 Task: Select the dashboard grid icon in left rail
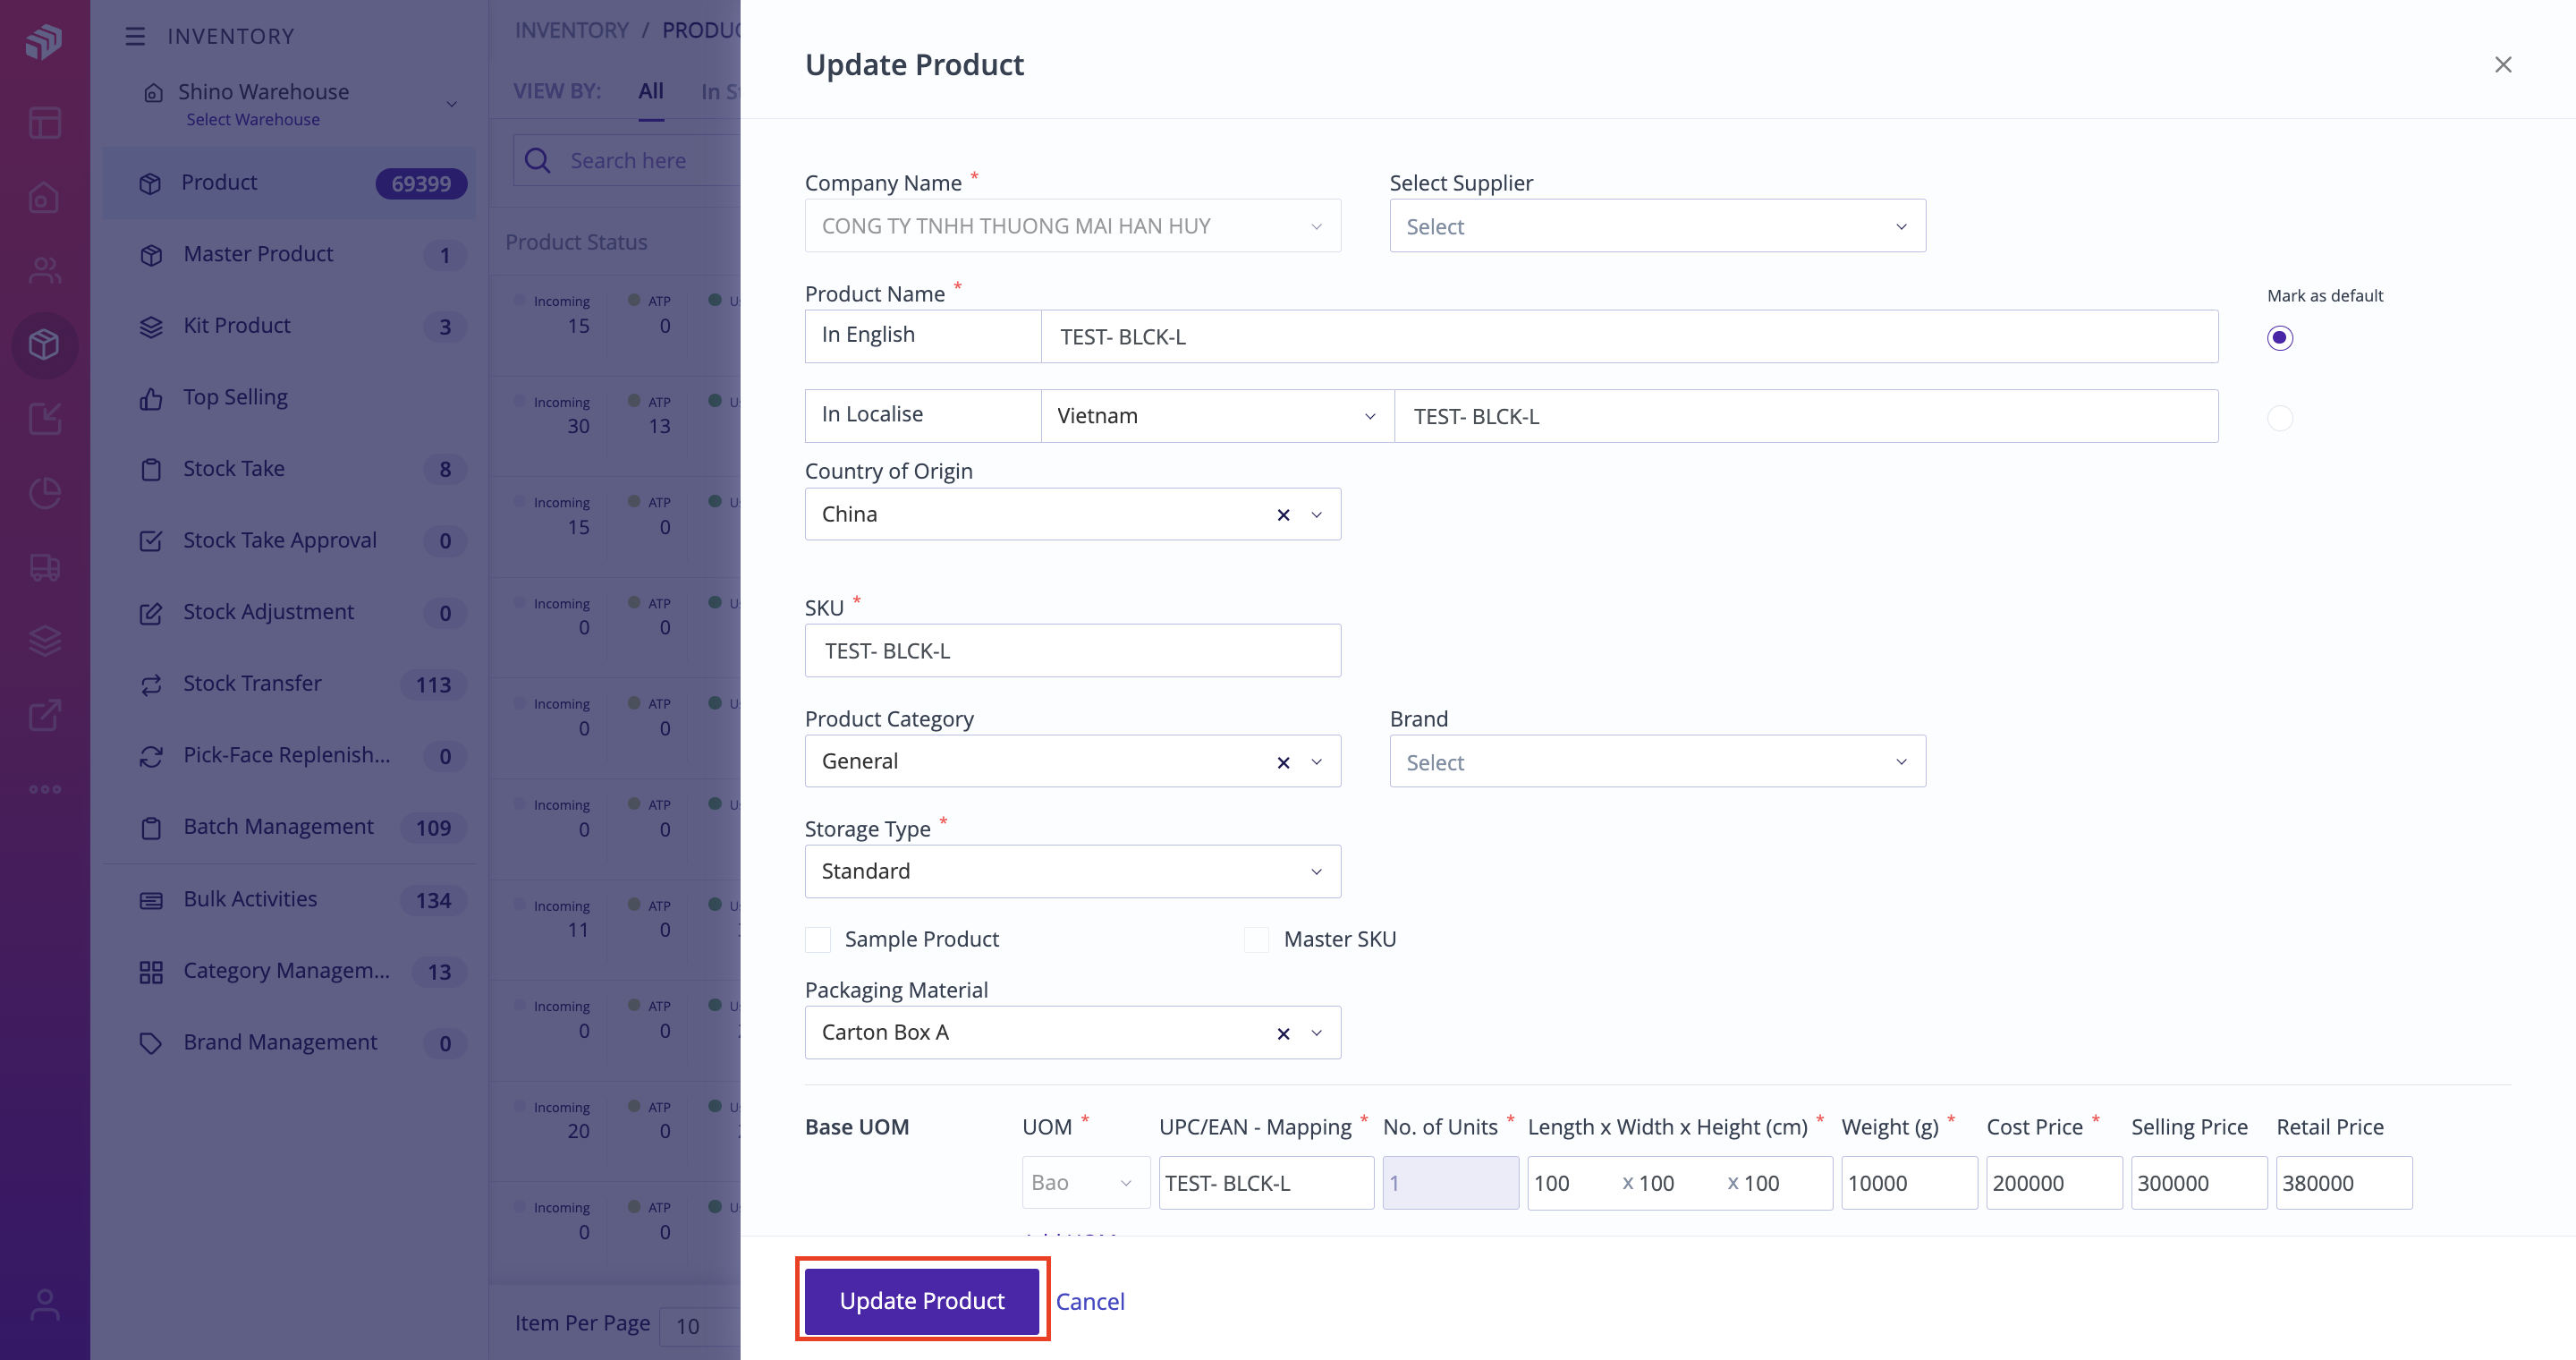click(x=45, y=122)
